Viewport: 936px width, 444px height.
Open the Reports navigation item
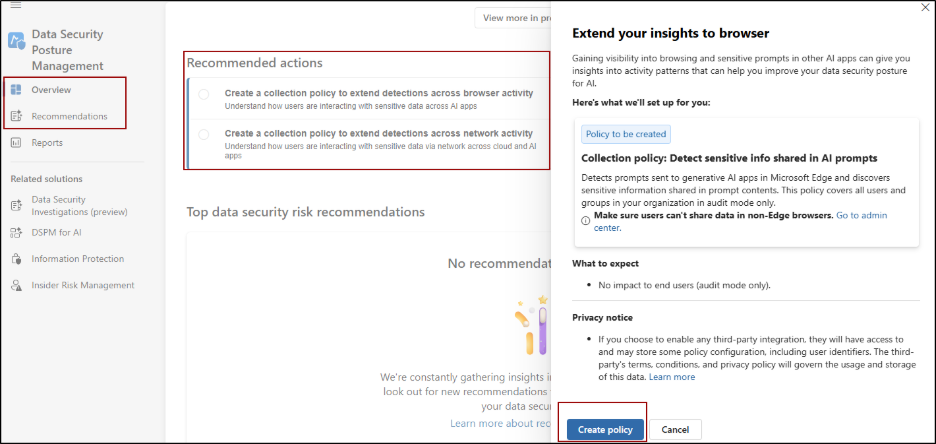[47, 143]
